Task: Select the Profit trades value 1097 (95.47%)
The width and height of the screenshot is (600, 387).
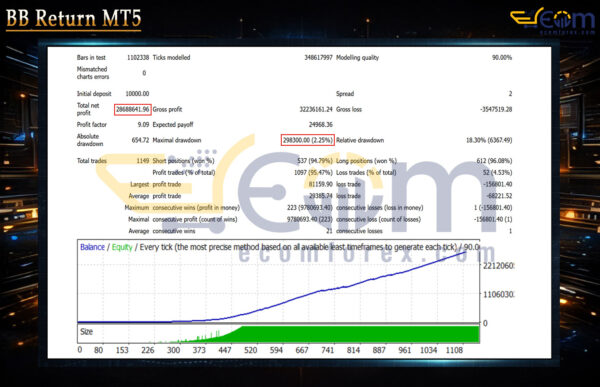Action: 313,172
